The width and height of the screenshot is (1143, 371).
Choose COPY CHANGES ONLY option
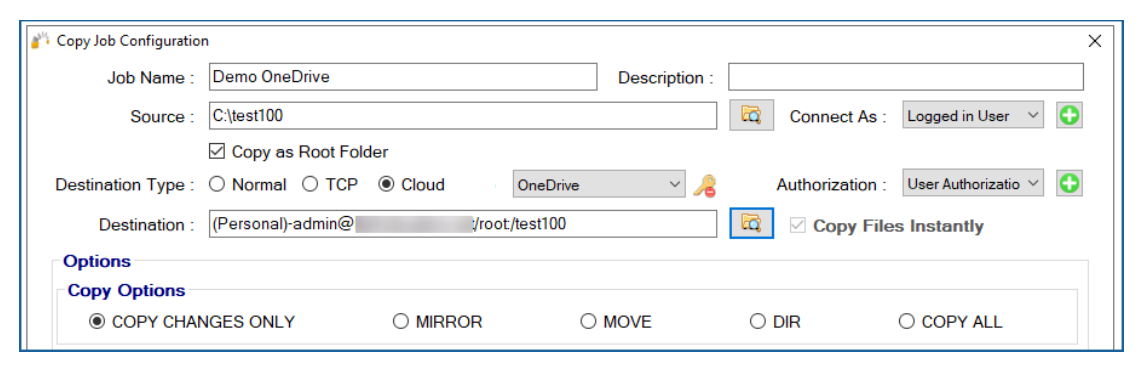click(97, 321)
